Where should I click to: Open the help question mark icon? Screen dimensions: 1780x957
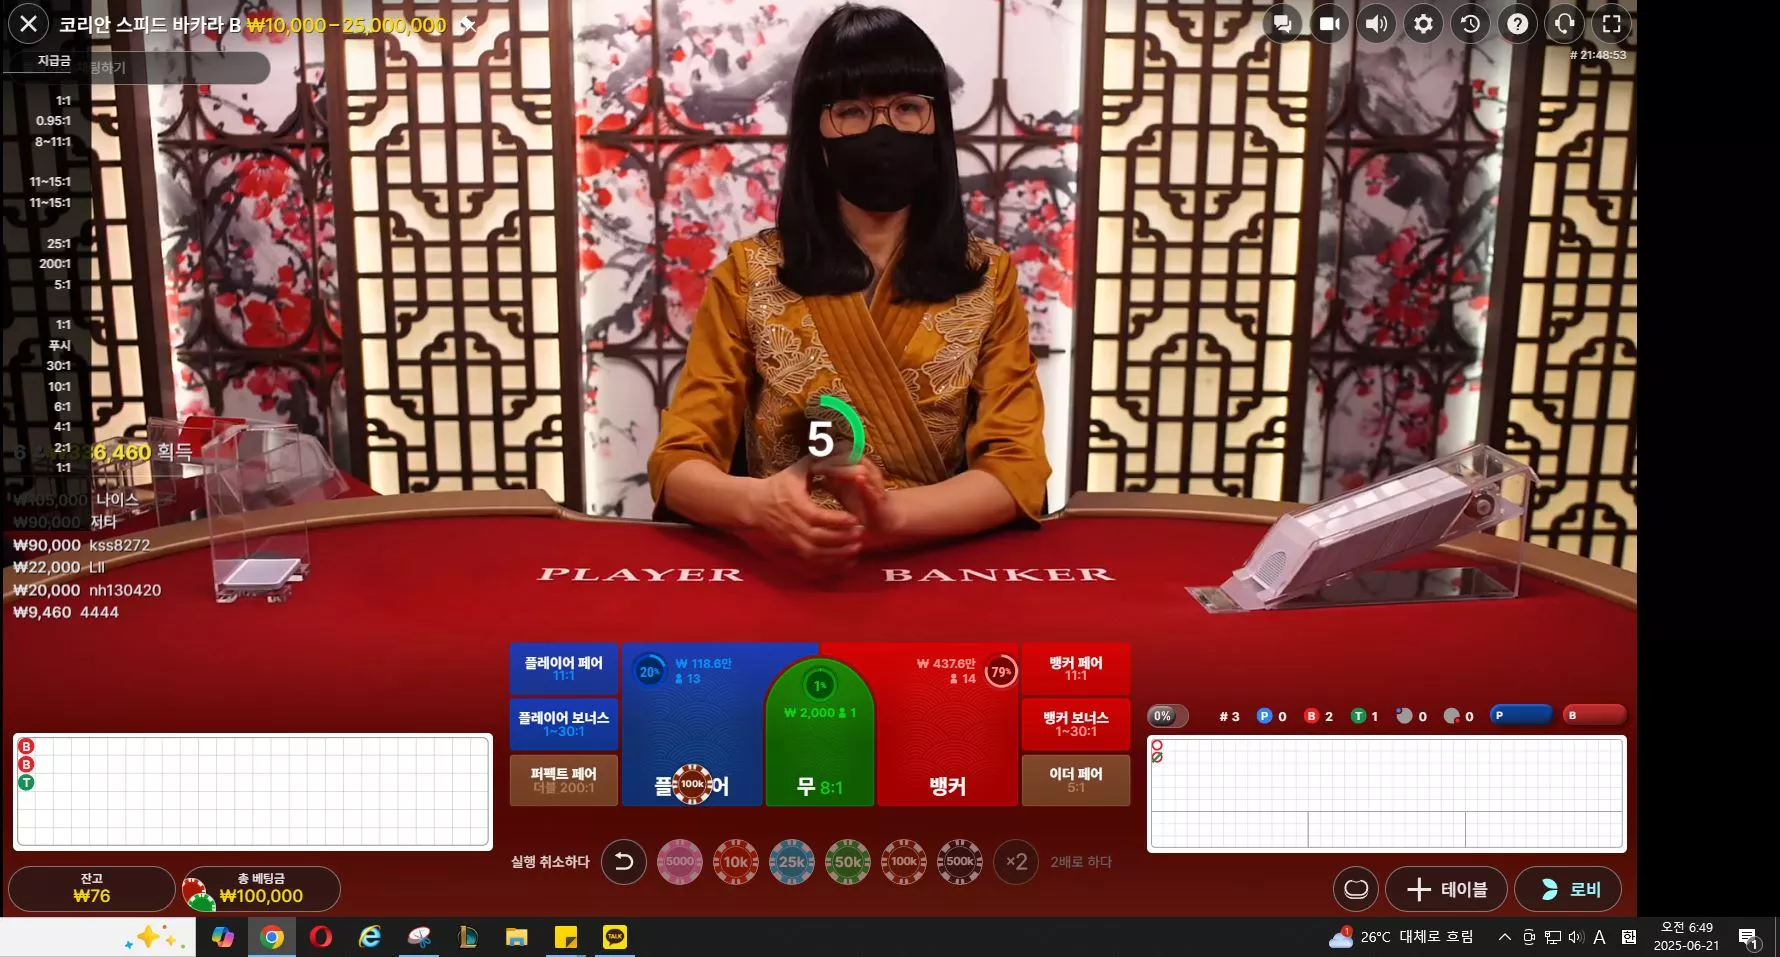(x=1518, y=24)
